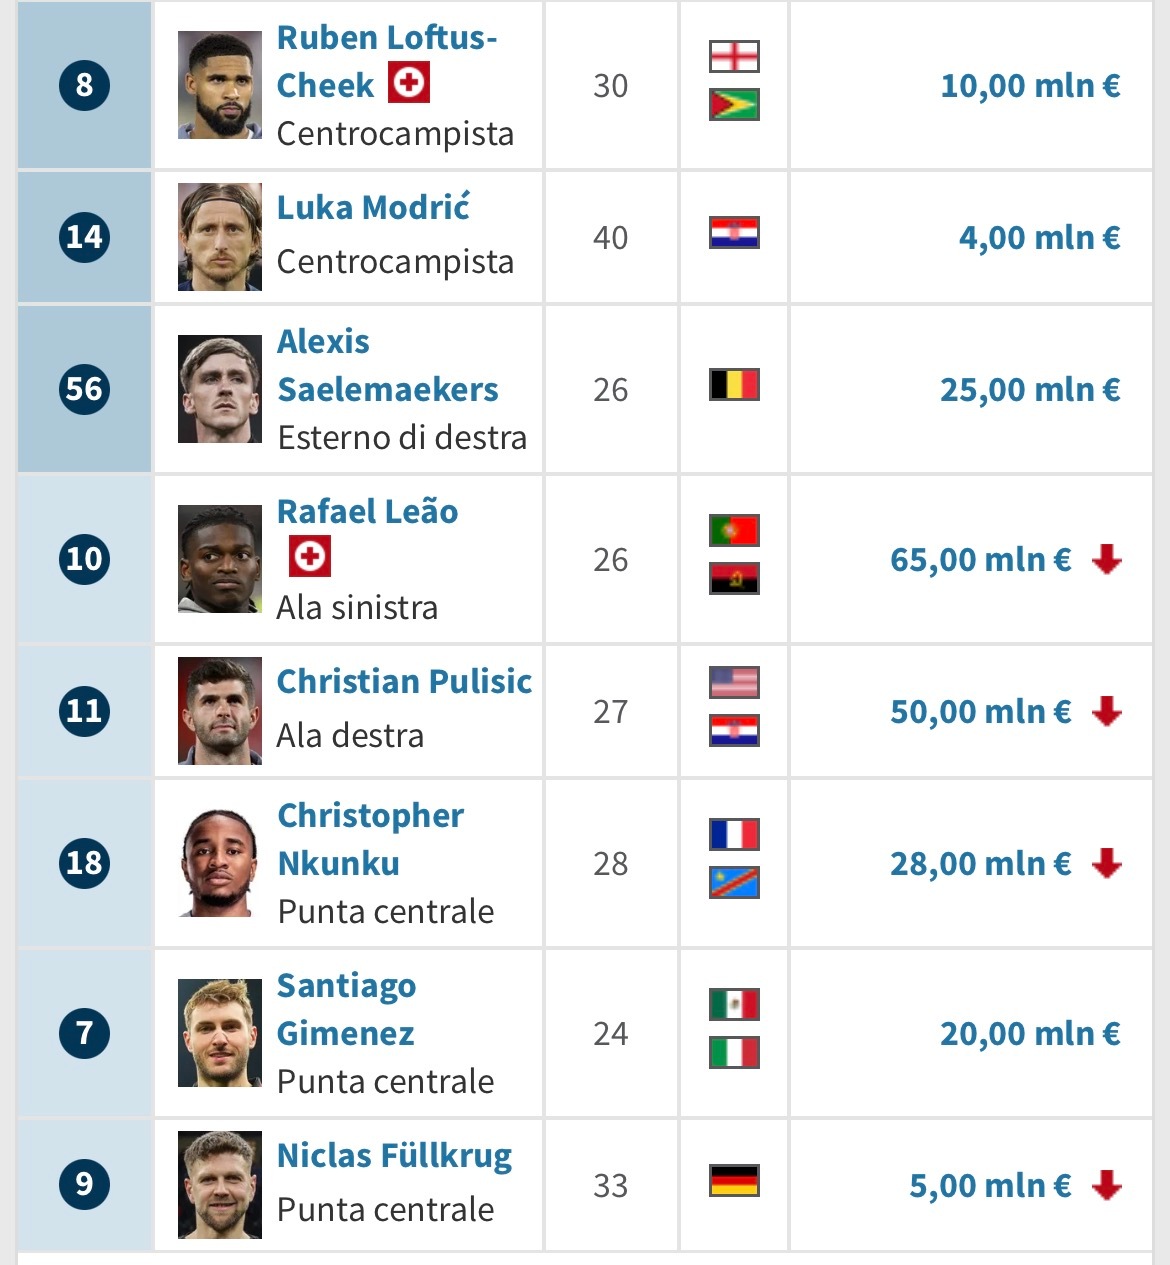Click red down arrow next to 65,00 mln €
Screen dimensions: 1170x1265
coord(1106,559)
